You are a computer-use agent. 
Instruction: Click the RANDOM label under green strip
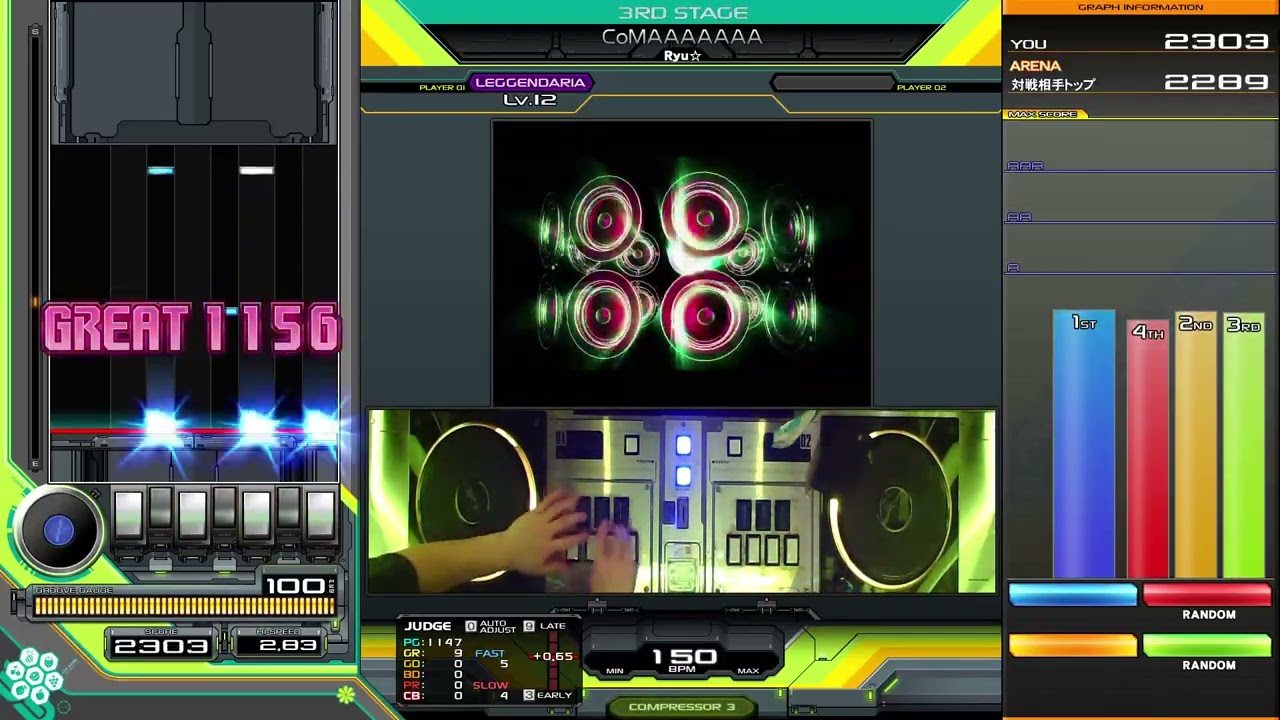1209,666
